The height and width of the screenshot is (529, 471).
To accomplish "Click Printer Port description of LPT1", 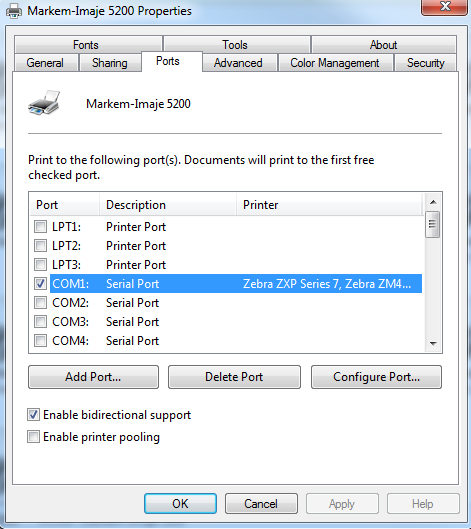I will click(x=136, y=227).
